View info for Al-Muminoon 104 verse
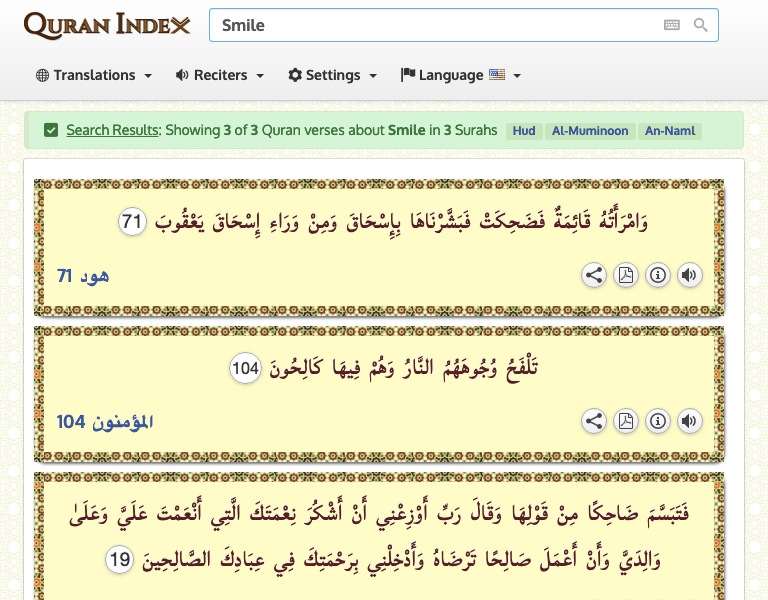 click(658, 422)
